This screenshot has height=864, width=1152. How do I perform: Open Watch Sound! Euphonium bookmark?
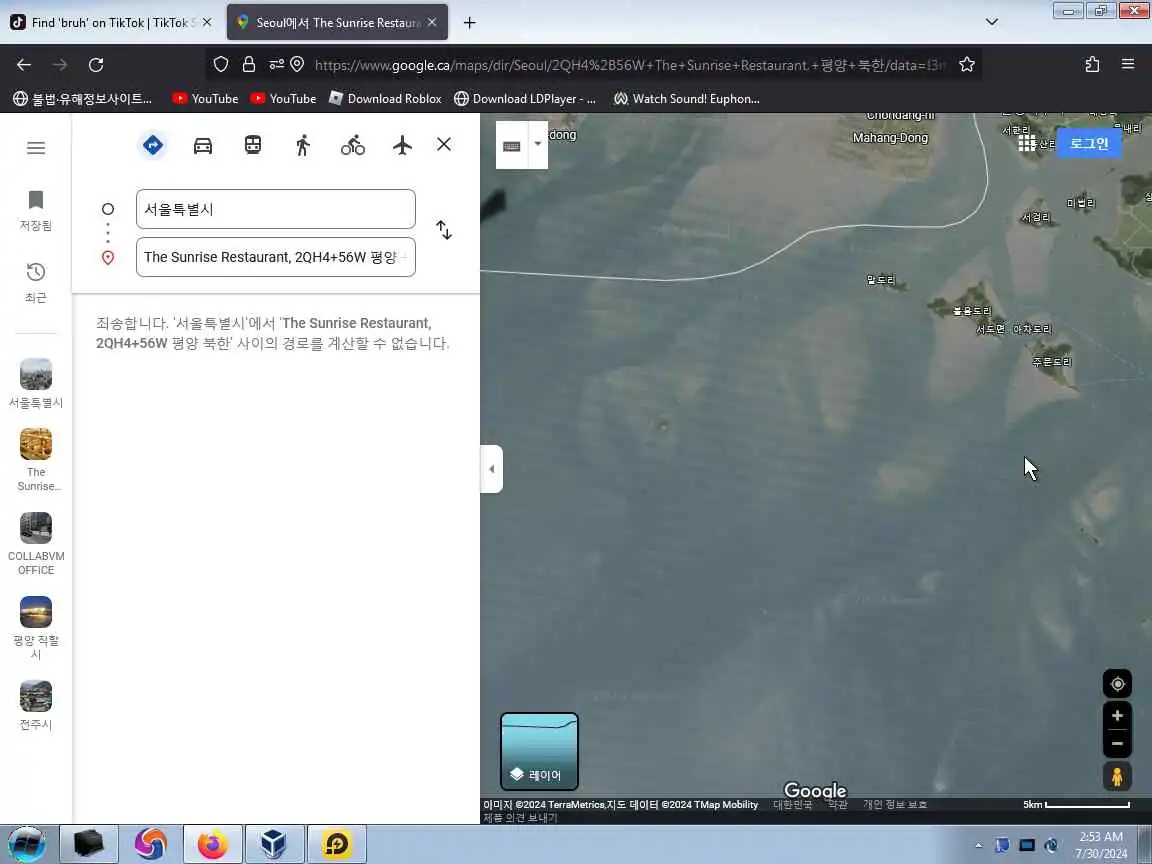tap(686, 98)
